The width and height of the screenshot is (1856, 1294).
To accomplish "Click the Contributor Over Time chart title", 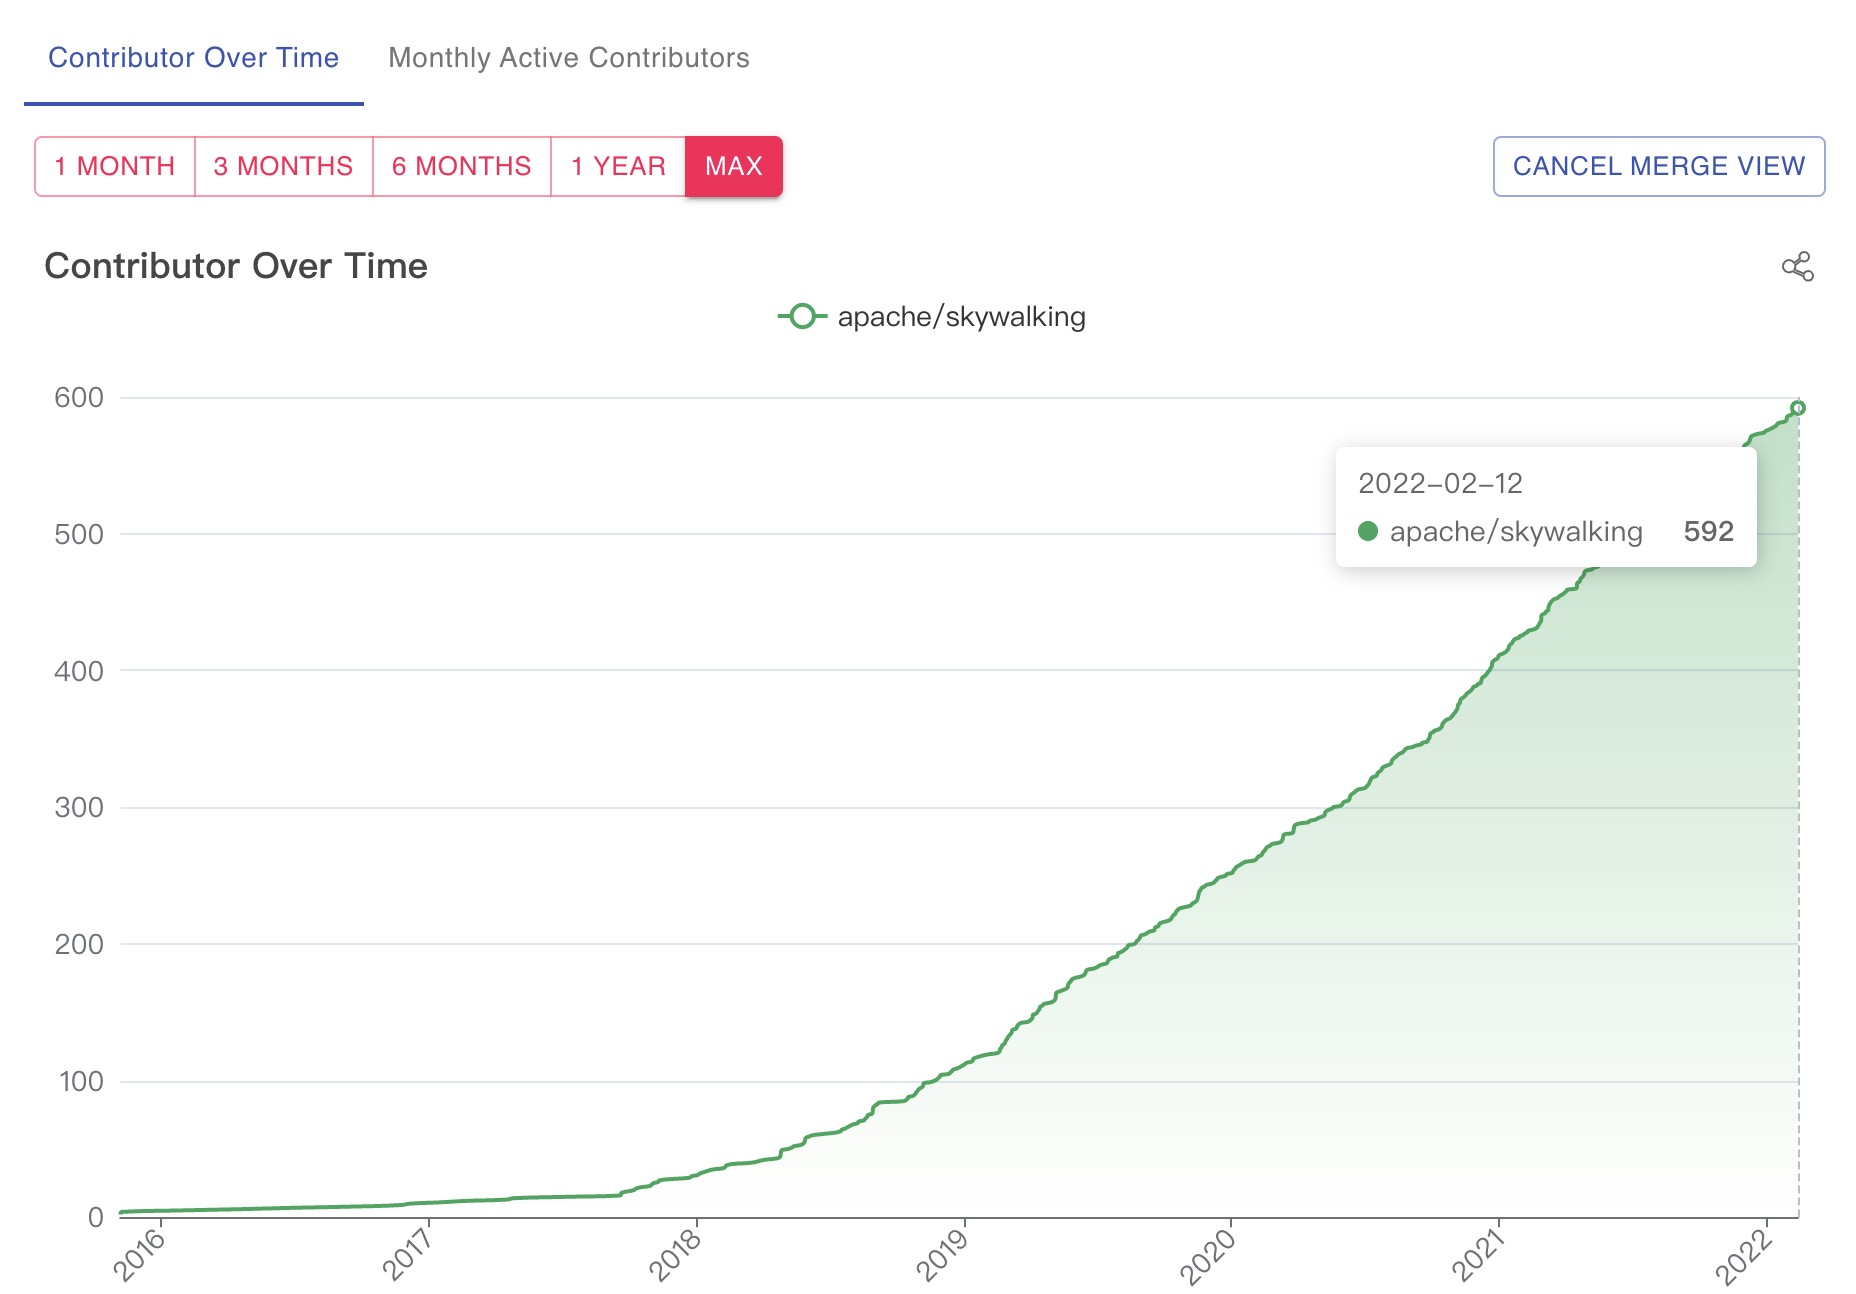I will click(x=235, y=266).
